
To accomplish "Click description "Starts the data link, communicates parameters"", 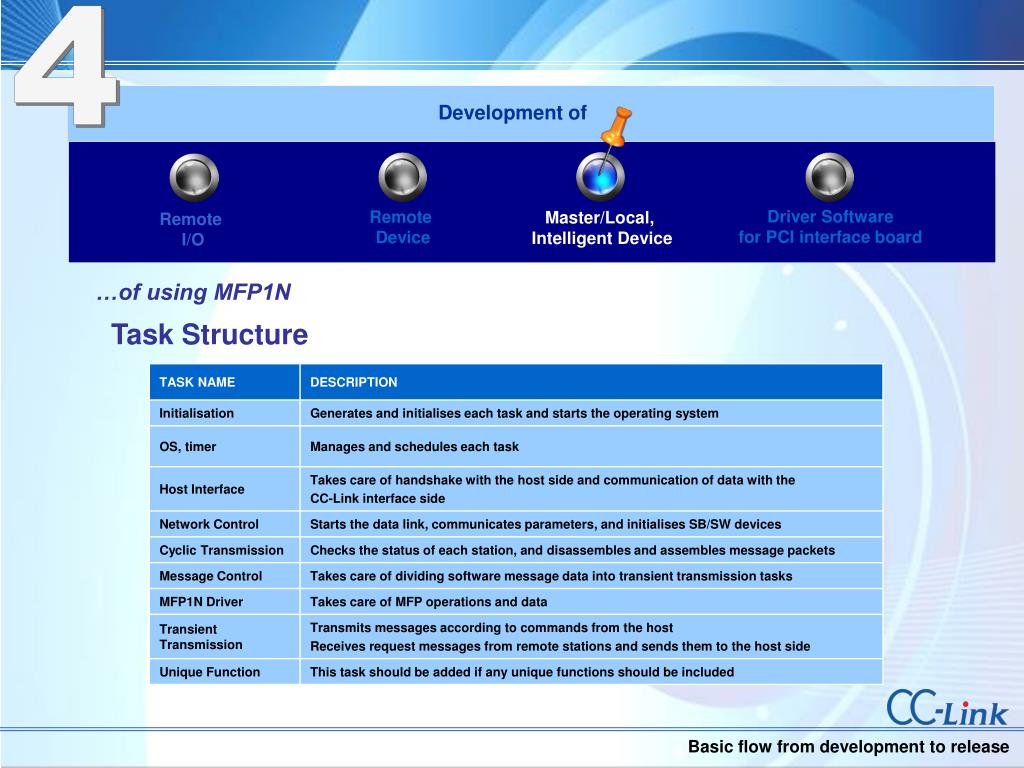I will (591, 524).
